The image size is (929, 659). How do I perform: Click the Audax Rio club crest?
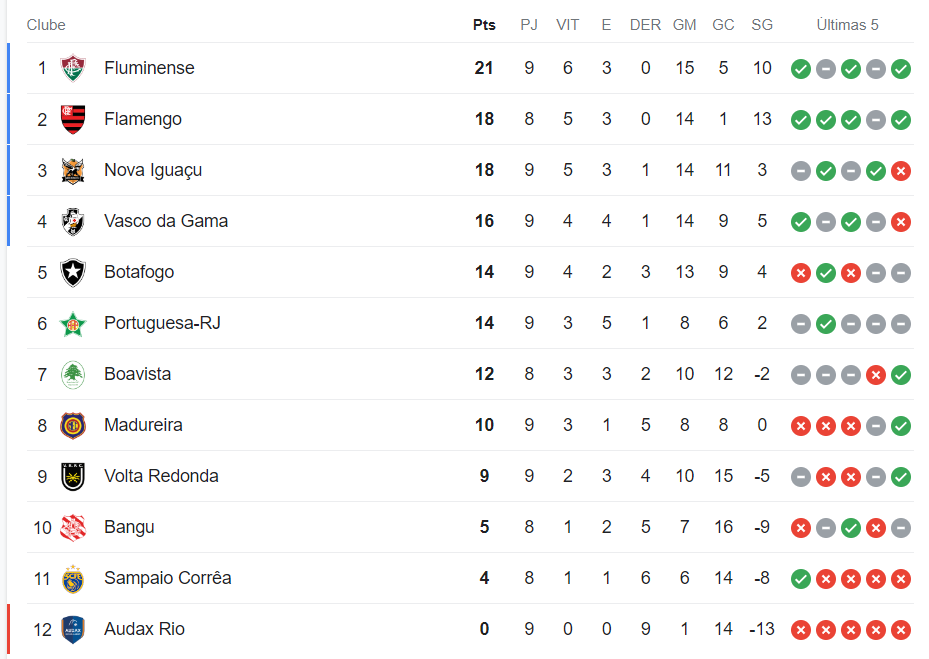(x=73, y=629)
